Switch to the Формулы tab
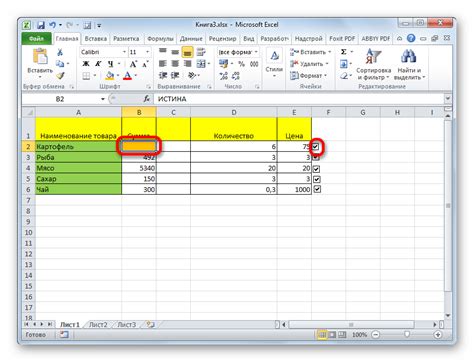The image size is (474, 362). point(160,39)
